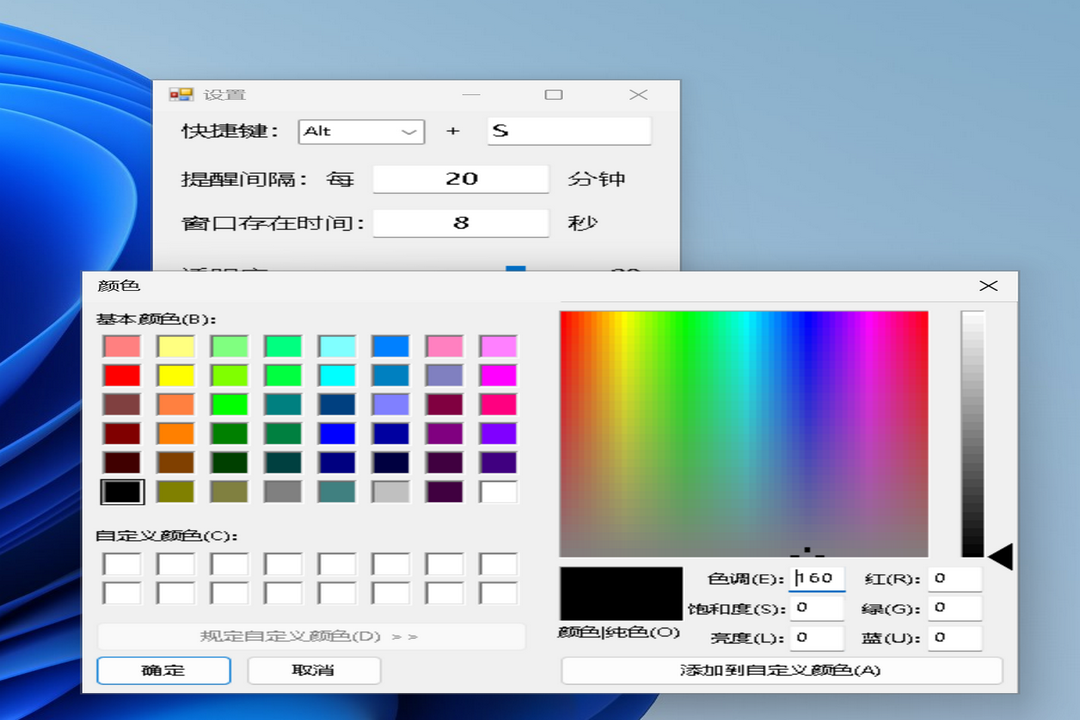The height and width of the screenshot is (720, 1080).
Task: Click the 添加到自定义颜色 button
Action: pyautogui.click(x=781, y=670)
